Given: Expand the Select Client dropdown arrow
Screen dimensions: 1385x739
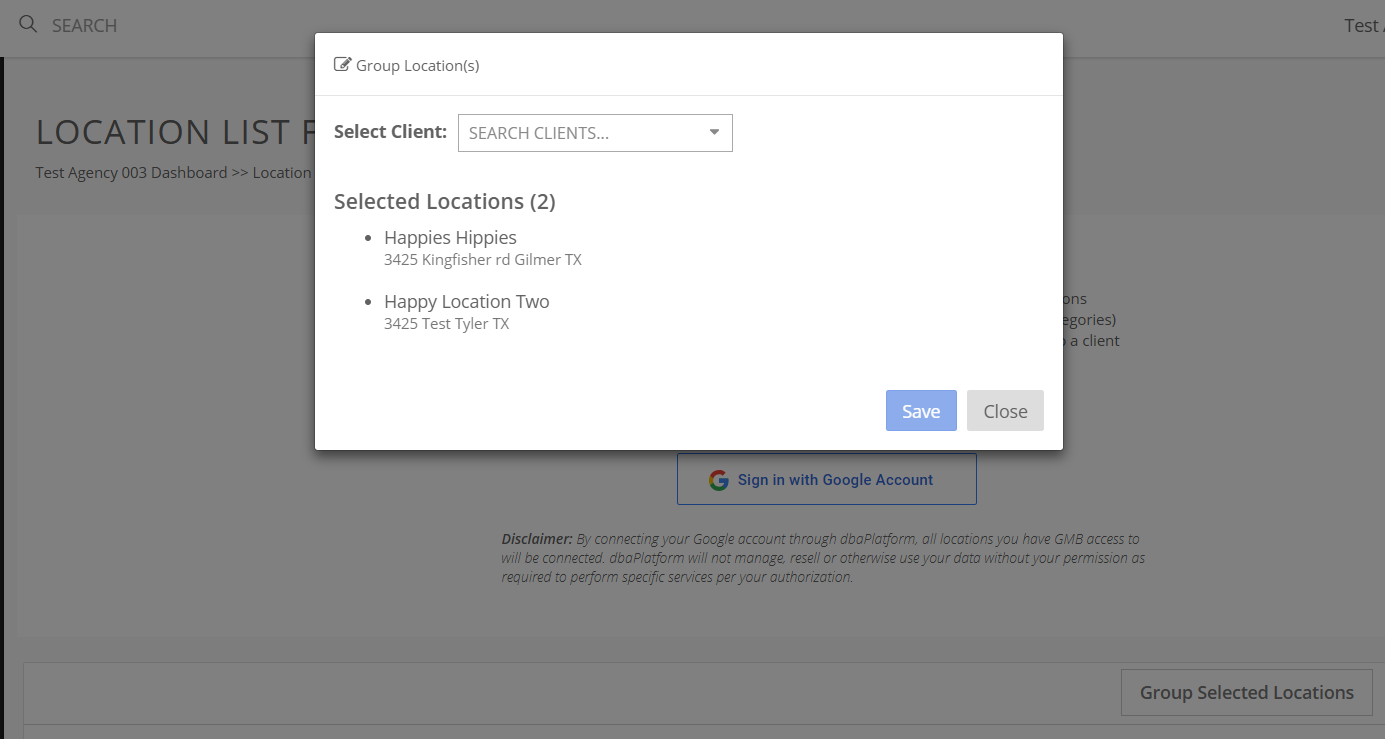Looking at the screenshot, I should pyautogui.click(x=714, y=133).
